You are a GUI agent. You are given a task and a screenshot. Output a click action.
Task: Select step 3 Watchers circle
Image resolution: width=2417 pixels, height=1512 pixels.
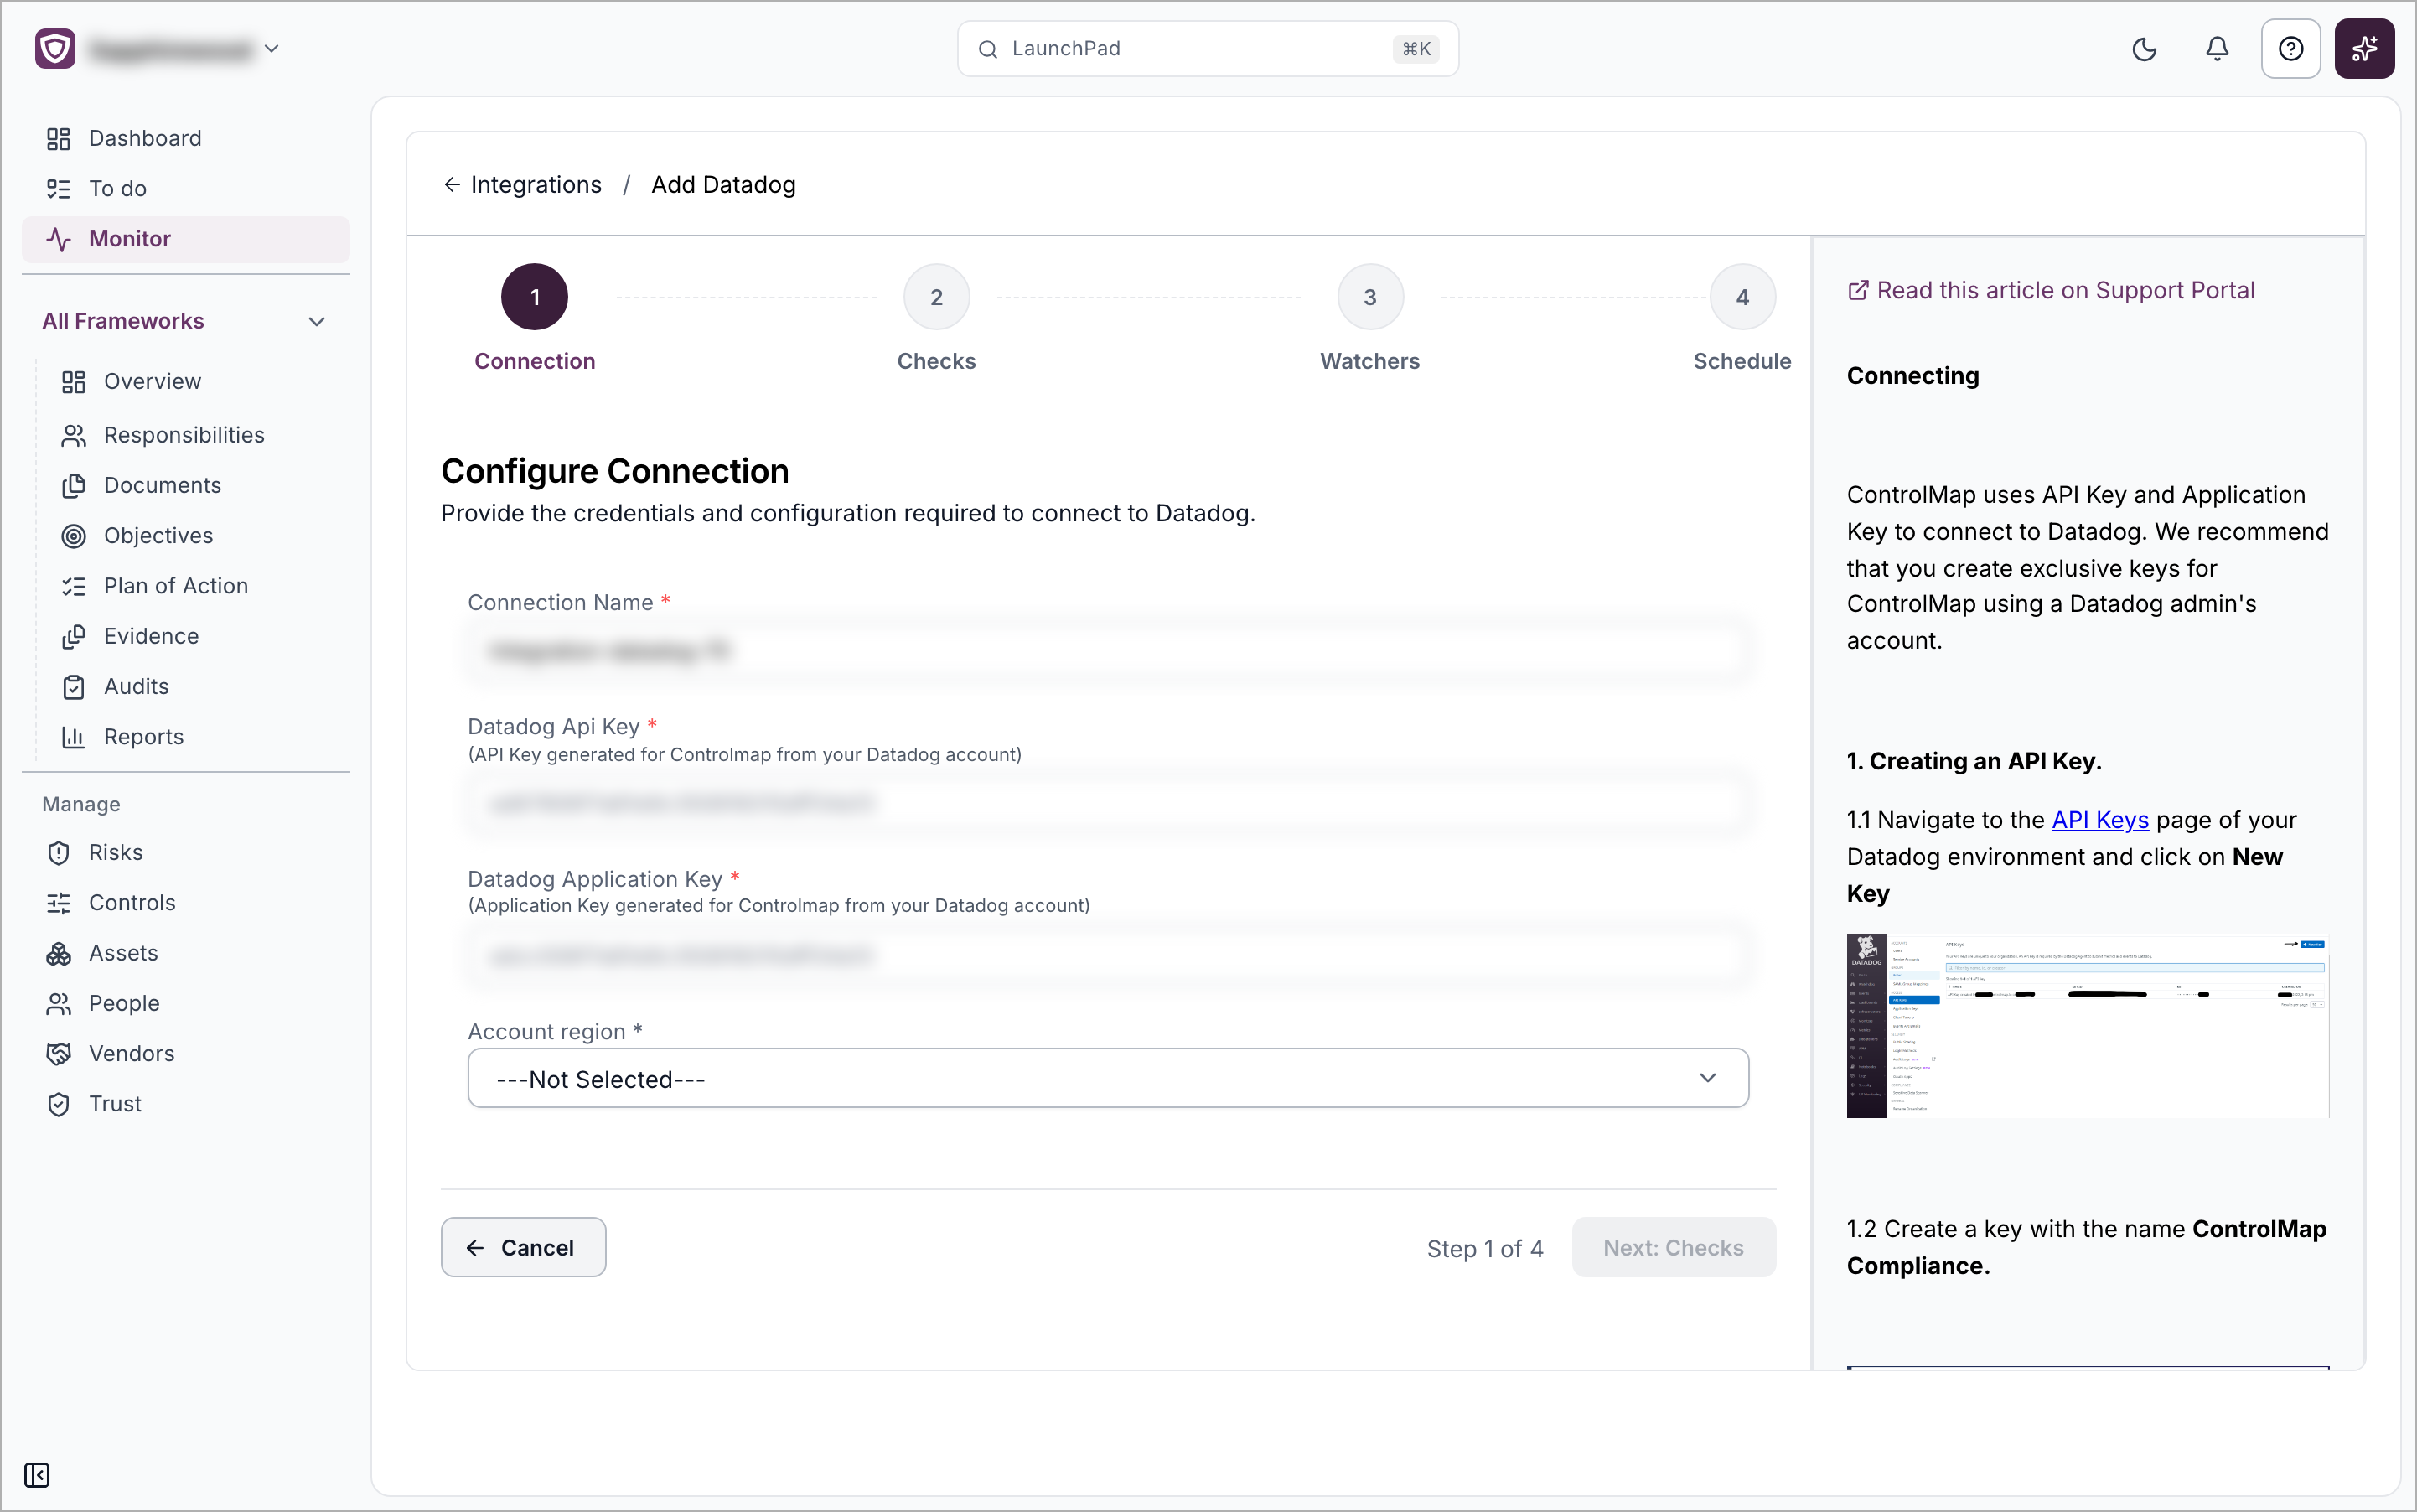(1370, 297)
